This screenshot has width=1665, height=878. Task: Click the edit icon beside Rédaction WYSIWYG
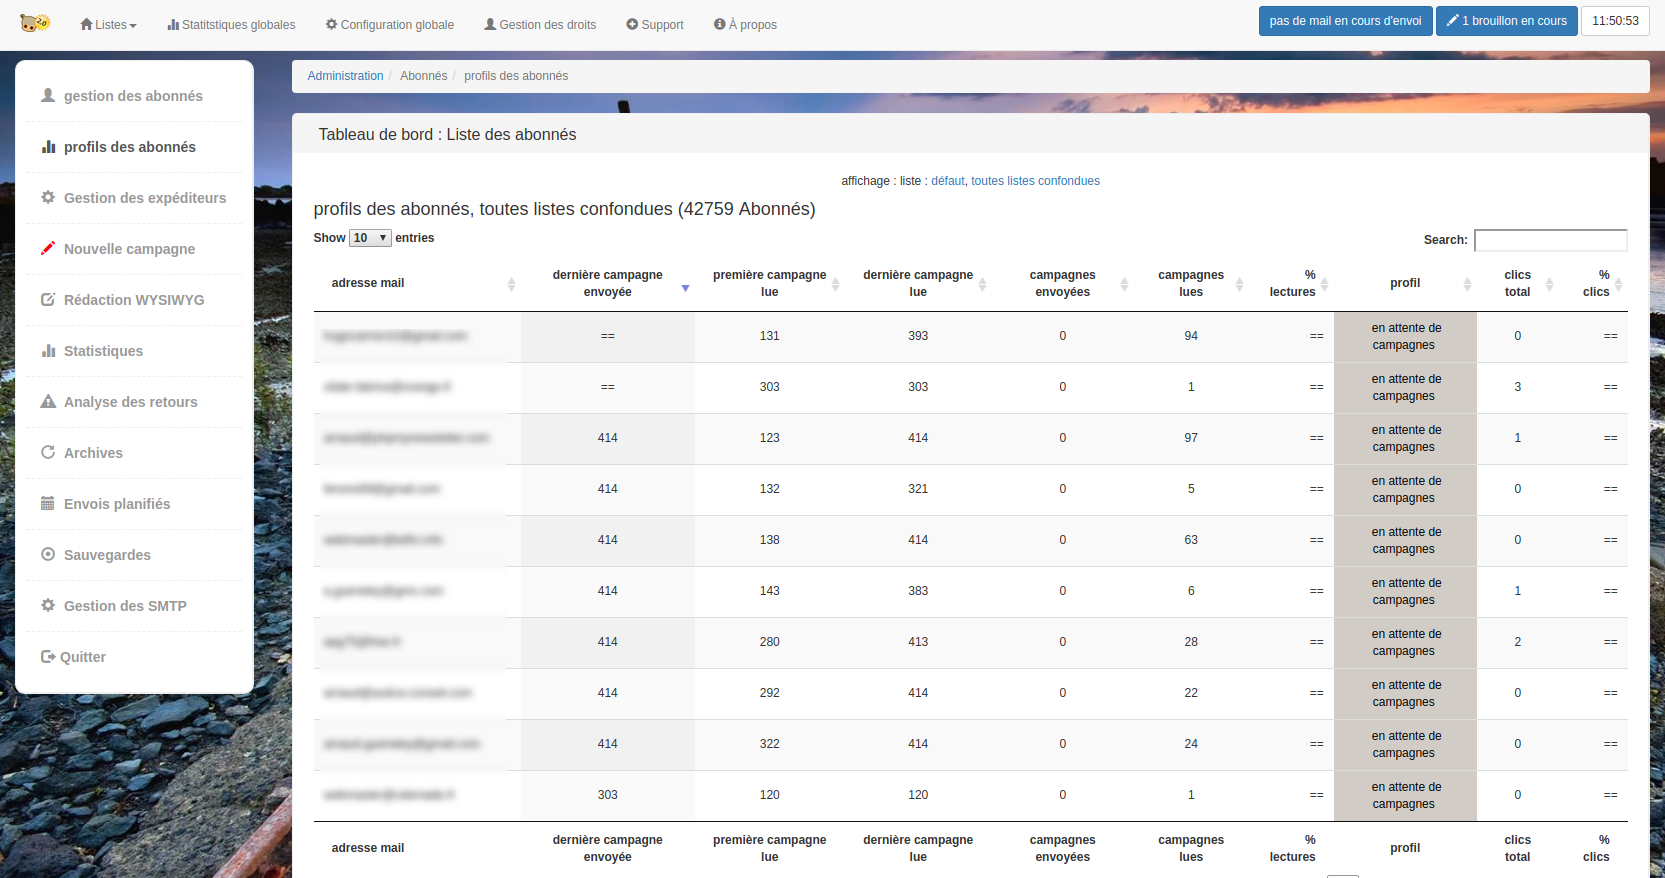(48, 300)
